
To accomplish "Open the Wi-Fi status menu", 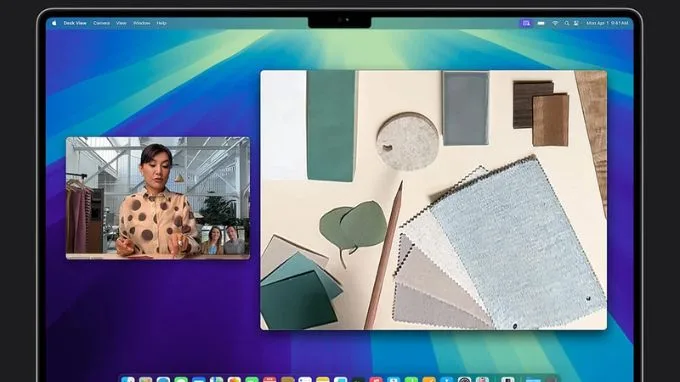I will tap(555, 23).
